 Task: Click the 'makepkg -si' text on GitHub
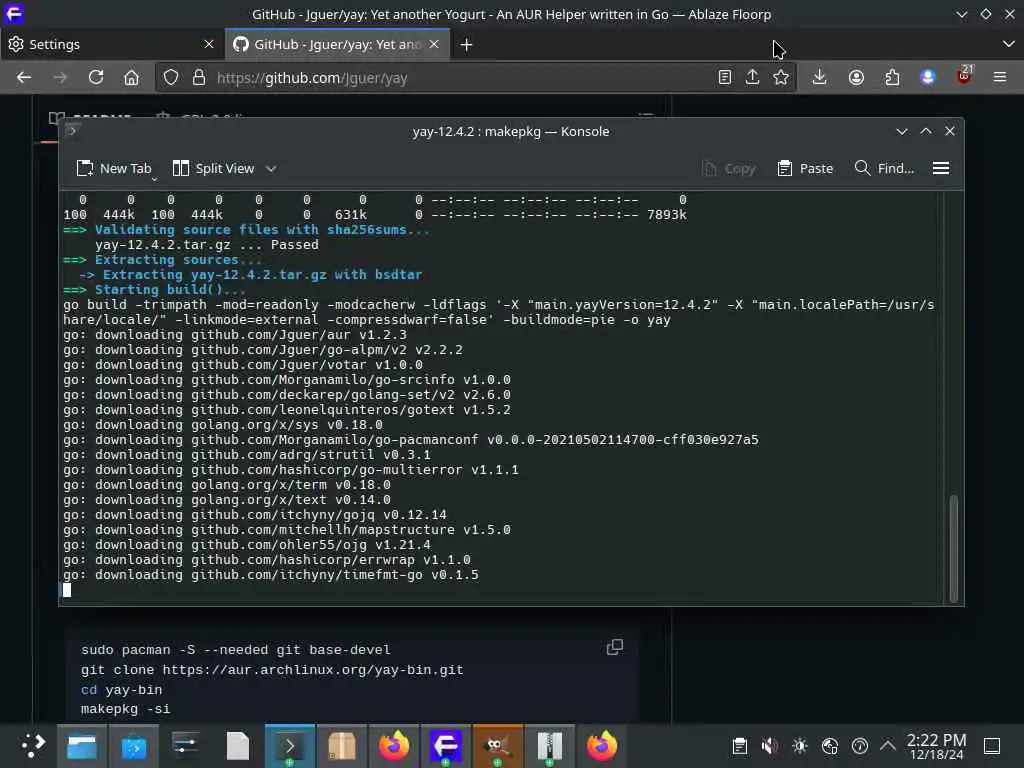click(125, 709)
